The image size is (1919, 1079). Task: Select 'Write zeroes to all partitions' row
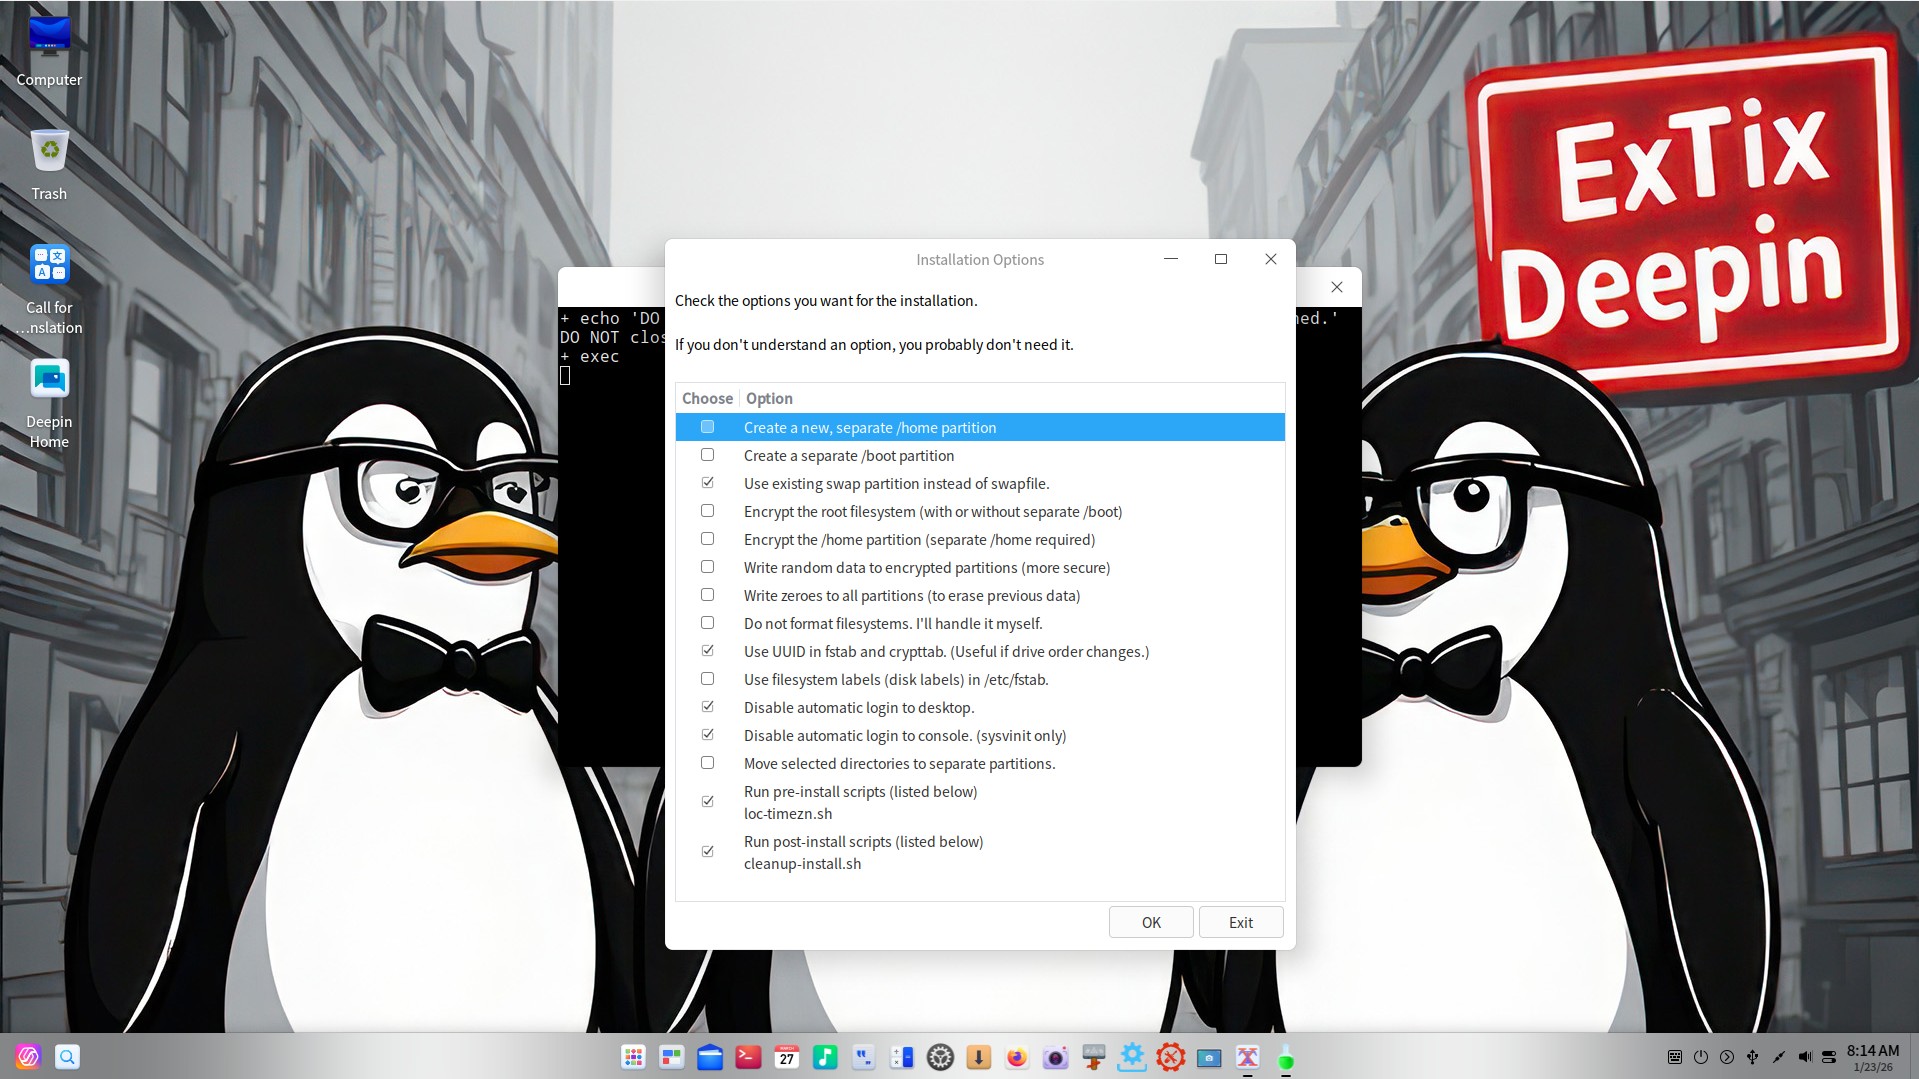[911, 595]
